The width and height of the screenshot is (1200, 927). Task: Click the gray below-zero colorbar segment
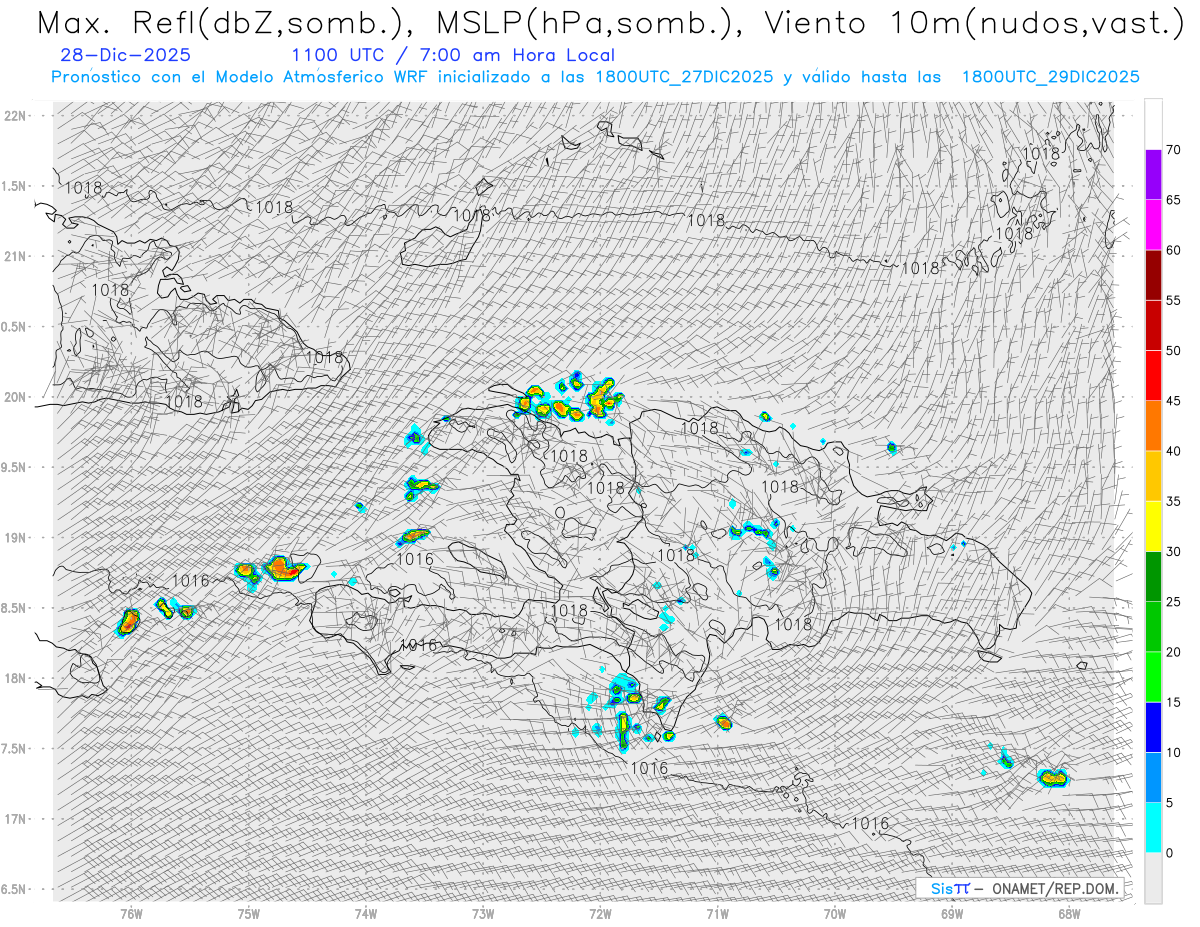[1153, 878]
